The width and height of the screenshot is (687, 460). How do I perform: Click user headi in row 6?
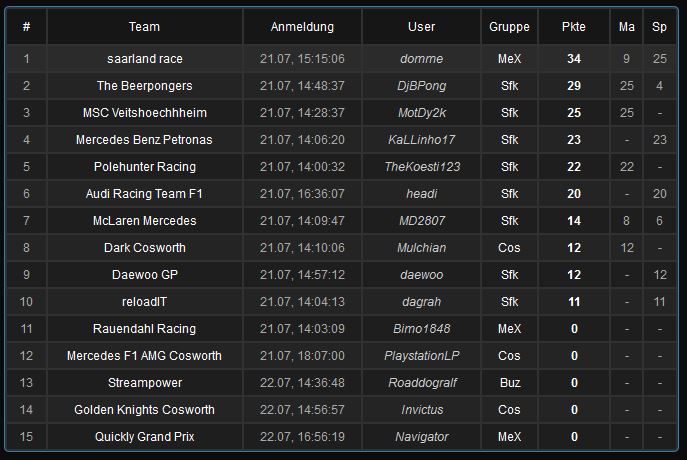pyautogui.click(x=421, y=194)
